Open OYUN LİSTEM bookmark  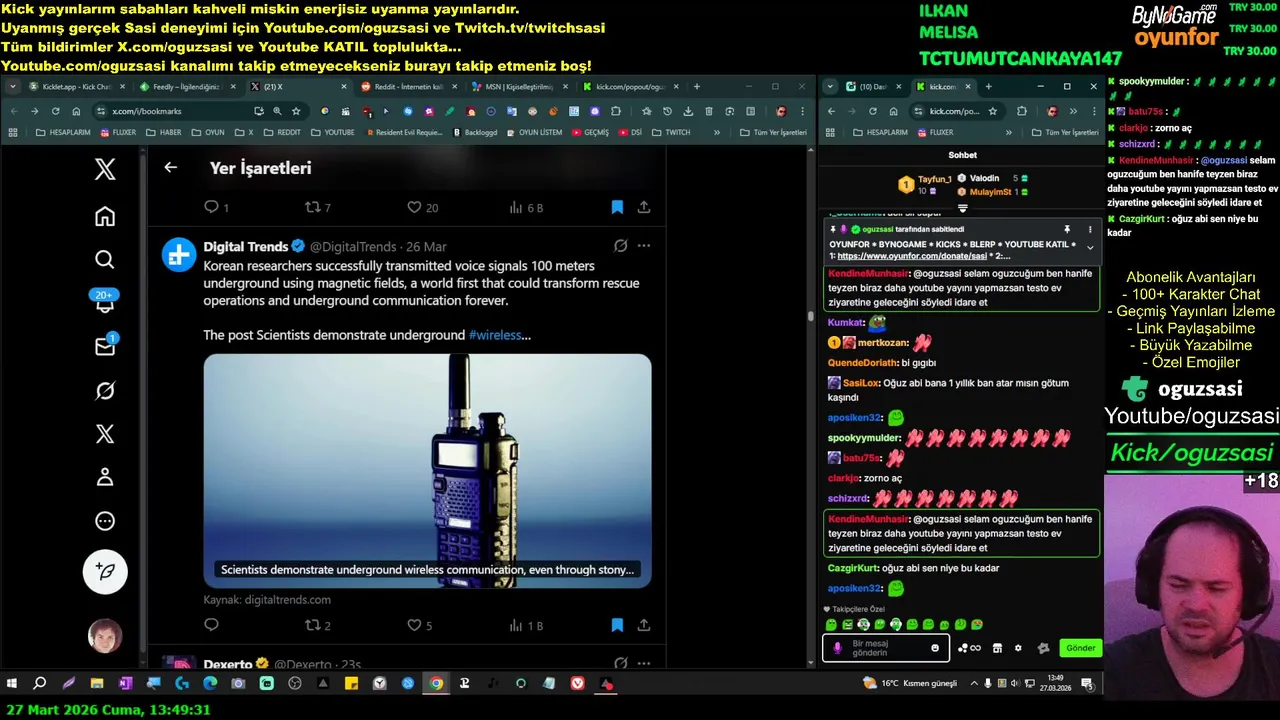[x=535, y=132]
